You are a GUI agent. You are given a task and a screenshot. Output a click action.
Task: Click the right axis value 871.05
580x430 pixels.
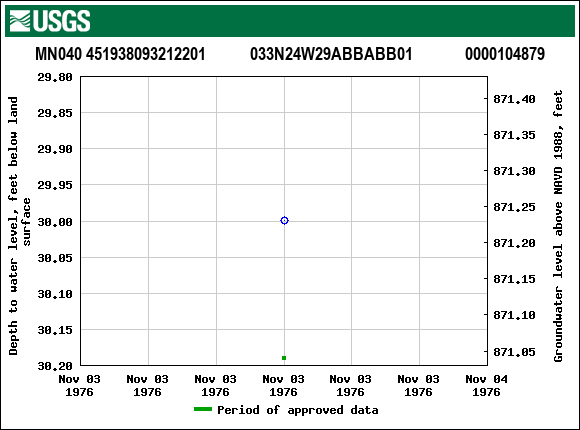point(515,352)
